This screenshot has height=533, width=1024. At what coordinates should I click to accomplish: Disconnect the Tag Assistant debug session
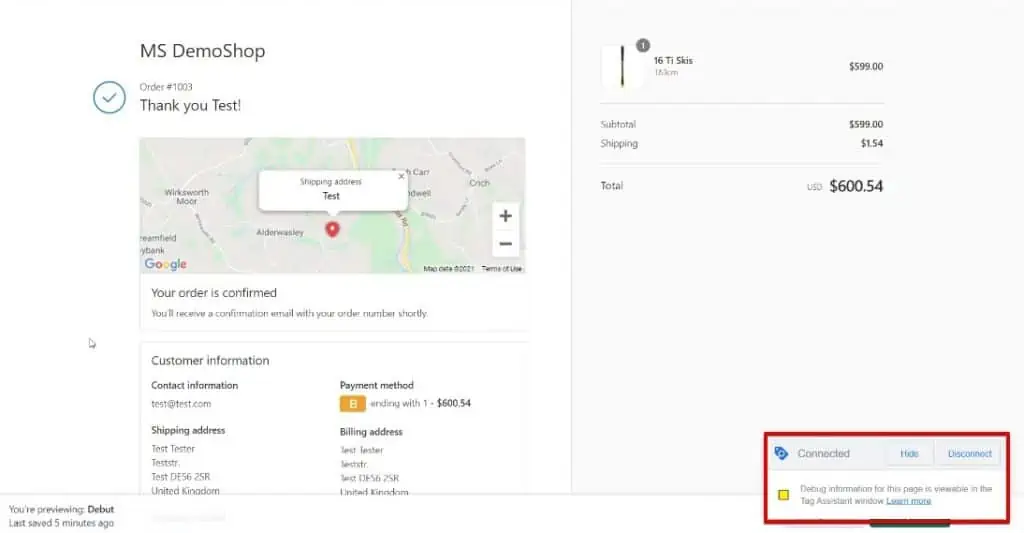point(969,453)
